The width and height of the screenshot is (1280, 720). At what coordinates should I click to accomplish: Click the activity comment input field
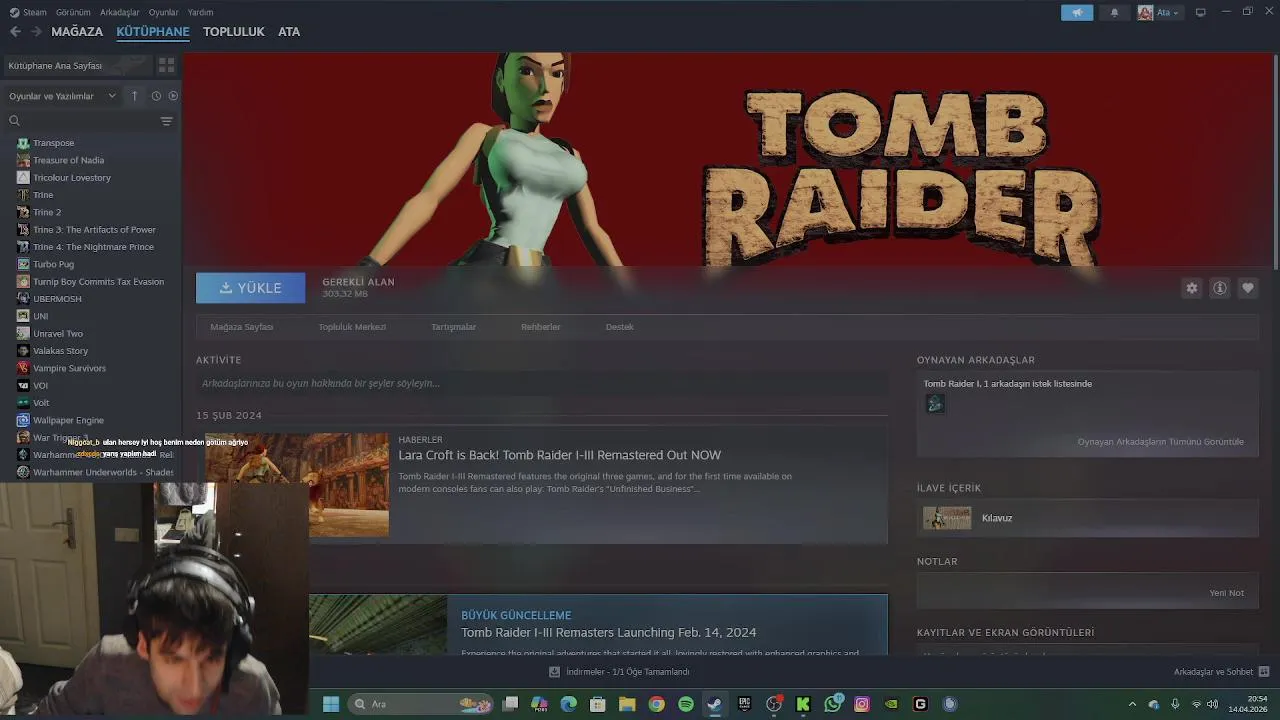(542, 383)
